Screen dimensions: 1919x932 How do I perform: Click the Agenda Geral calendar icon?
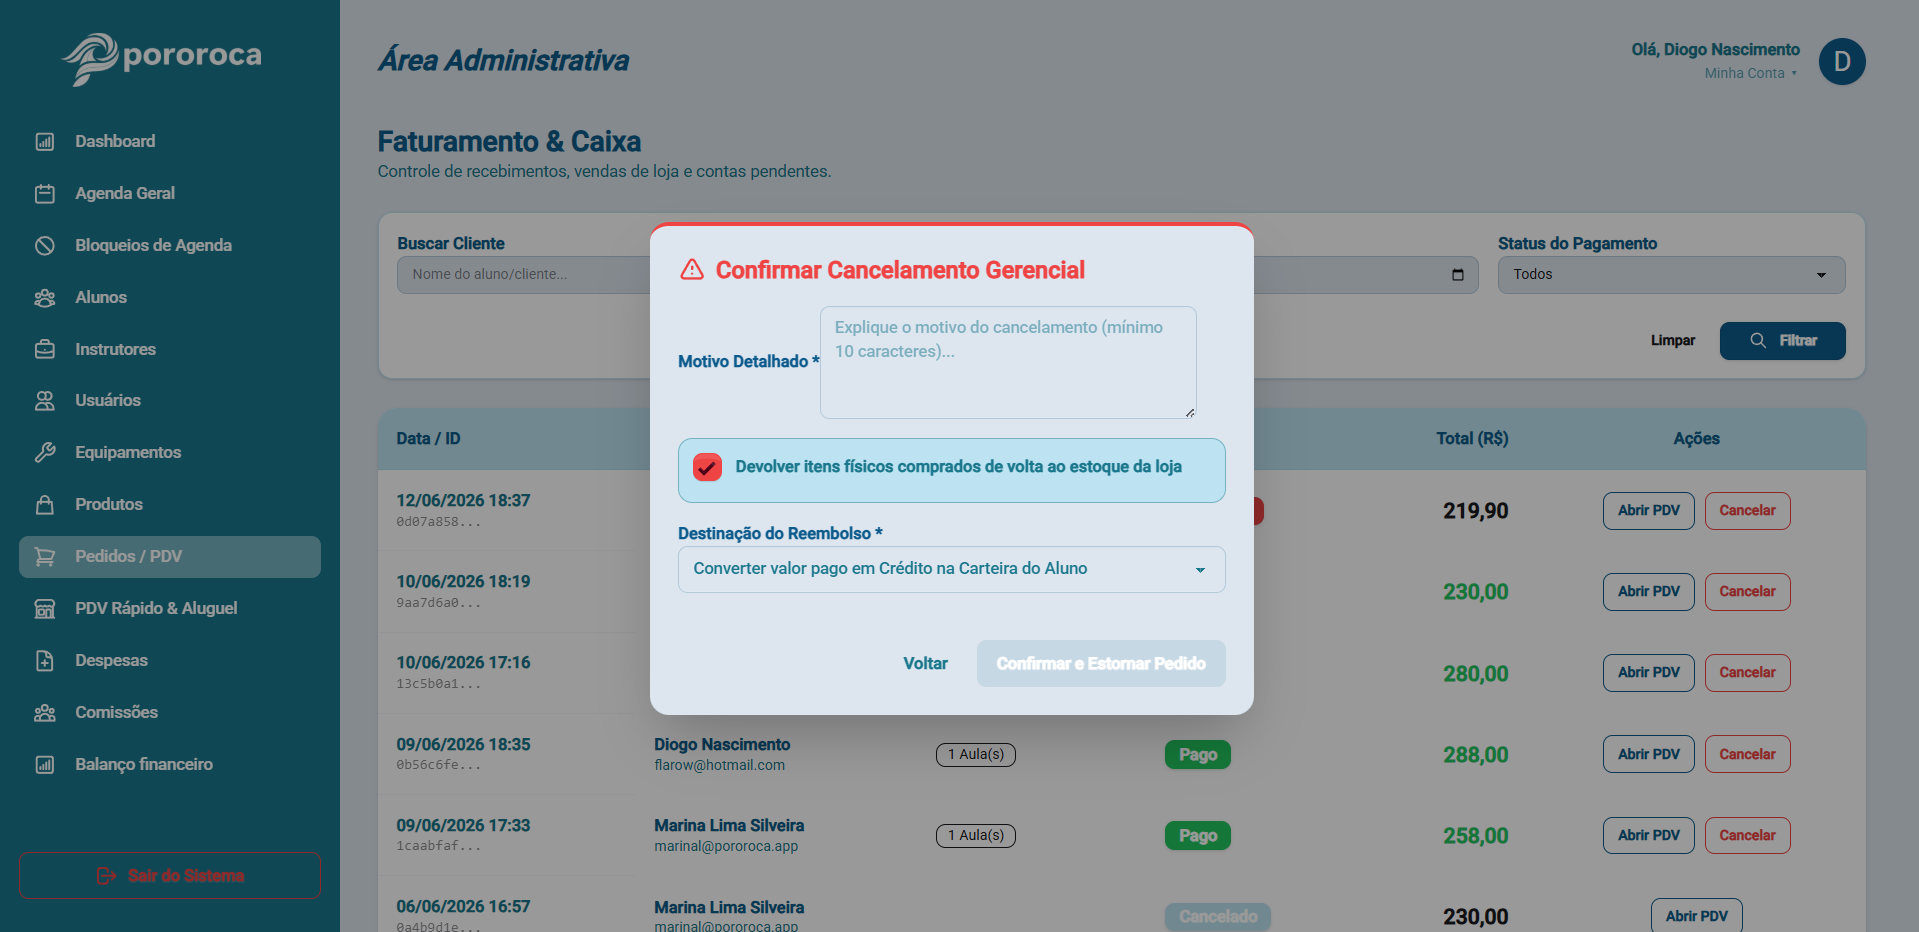coord(45,194)
